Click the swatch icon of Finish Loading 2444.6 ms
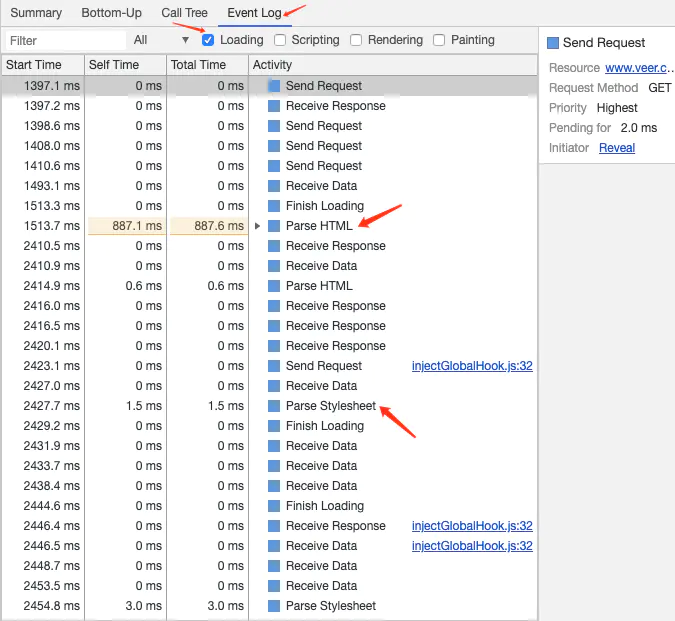Screen dimensions: 675x621 pyautogui.click(x=274, y=506)
